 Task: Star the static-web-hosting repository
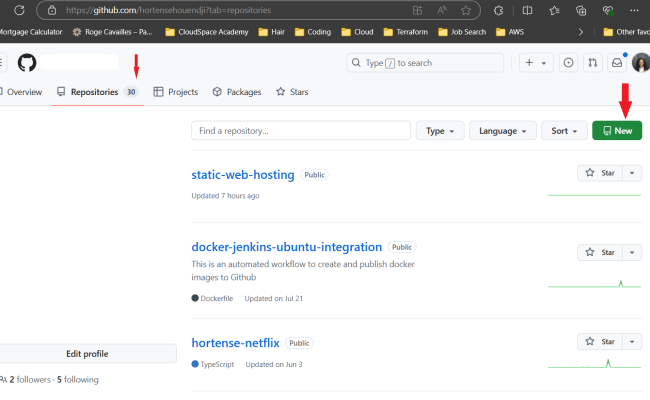[x=599, y=173]
